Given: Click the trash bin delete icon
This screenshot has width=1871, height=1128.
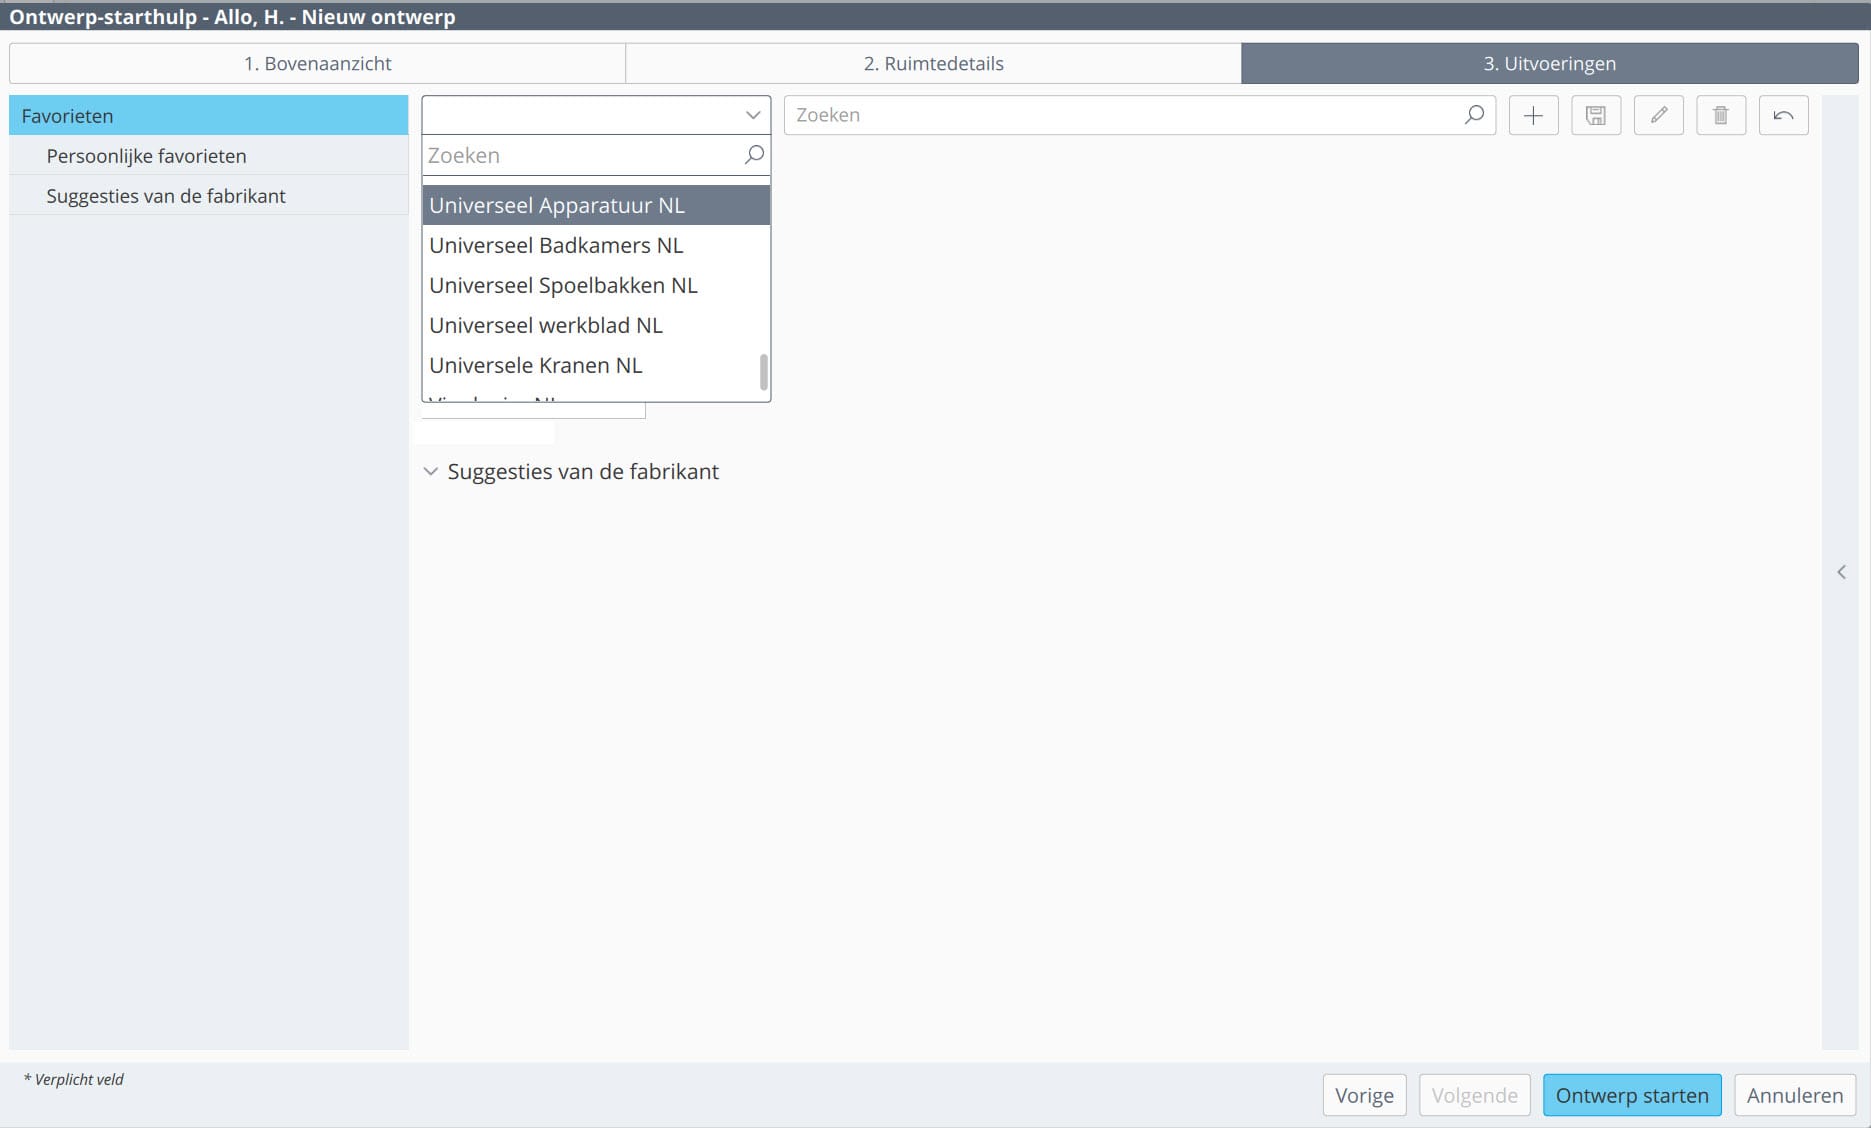Looking at the screenshot, I should [1721, 116].
